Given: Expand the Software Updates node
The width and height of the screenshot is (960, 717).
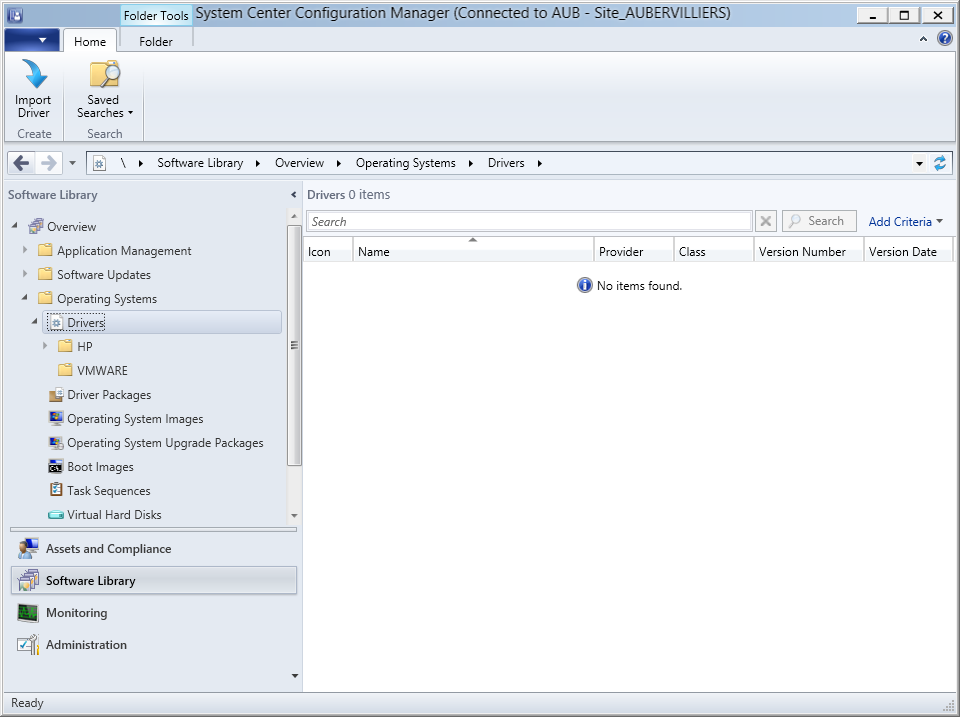Looking at the screenshot, I should click(x=25, y=274).
